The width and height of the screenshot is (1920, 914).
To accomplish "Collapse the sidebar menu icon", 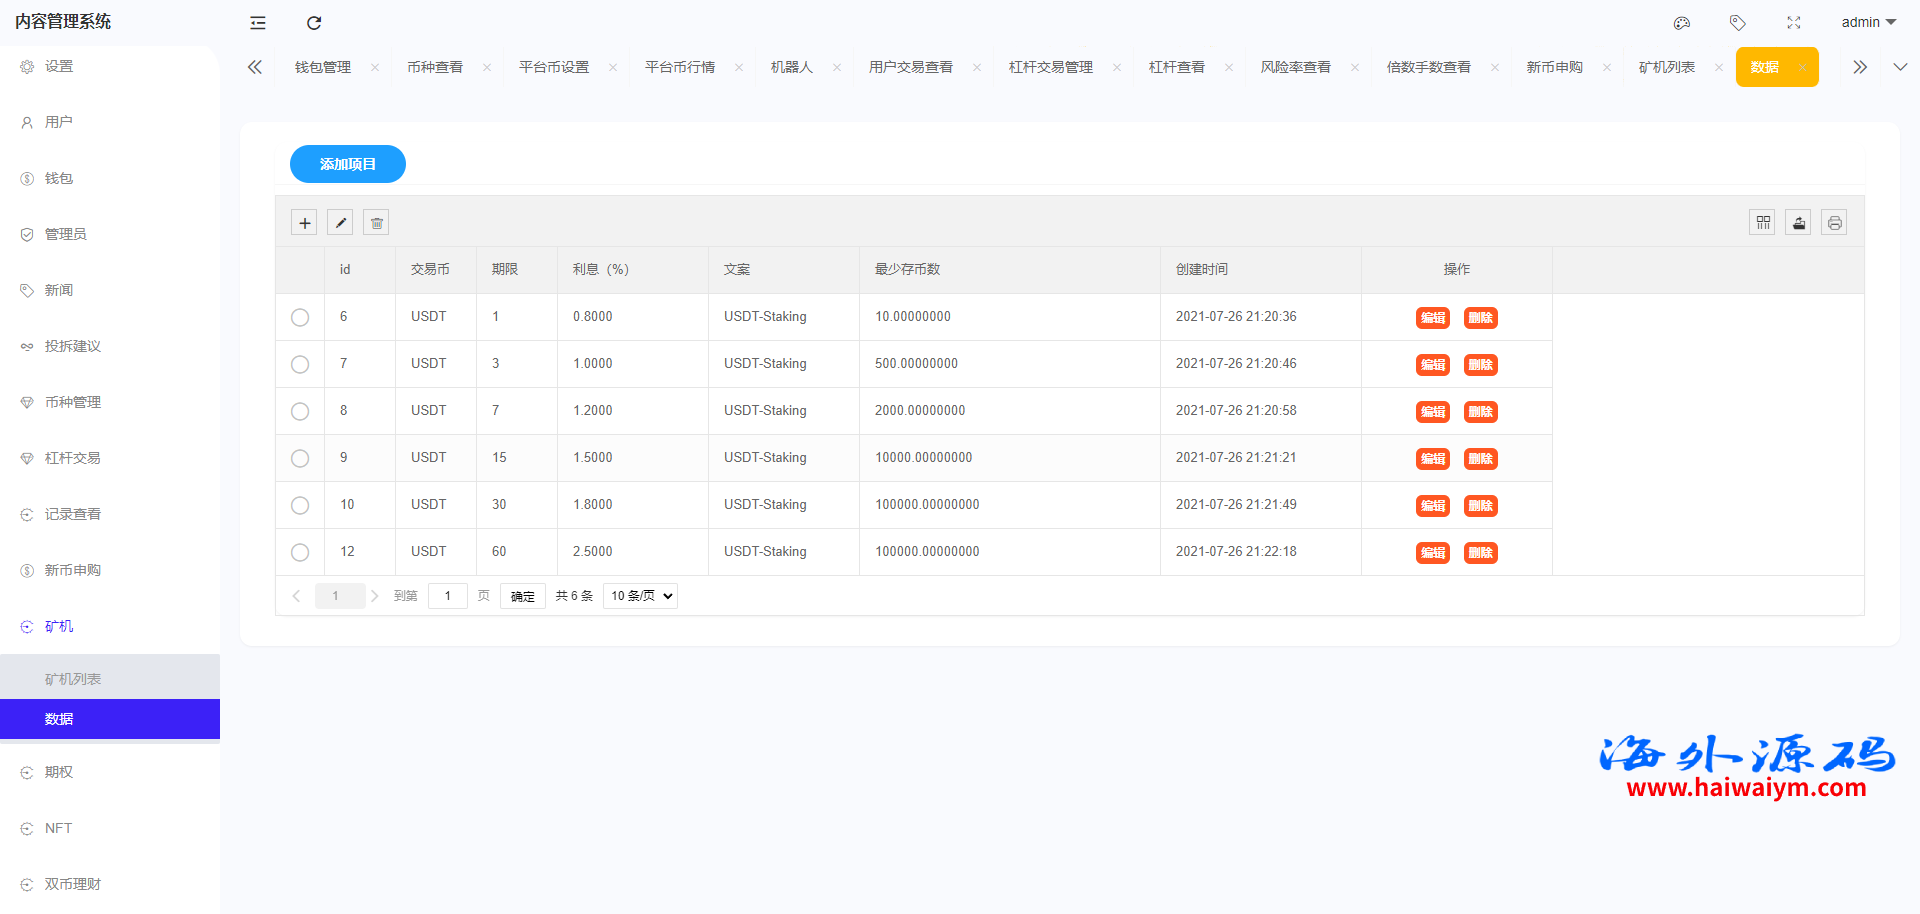I will coord(258,23).
